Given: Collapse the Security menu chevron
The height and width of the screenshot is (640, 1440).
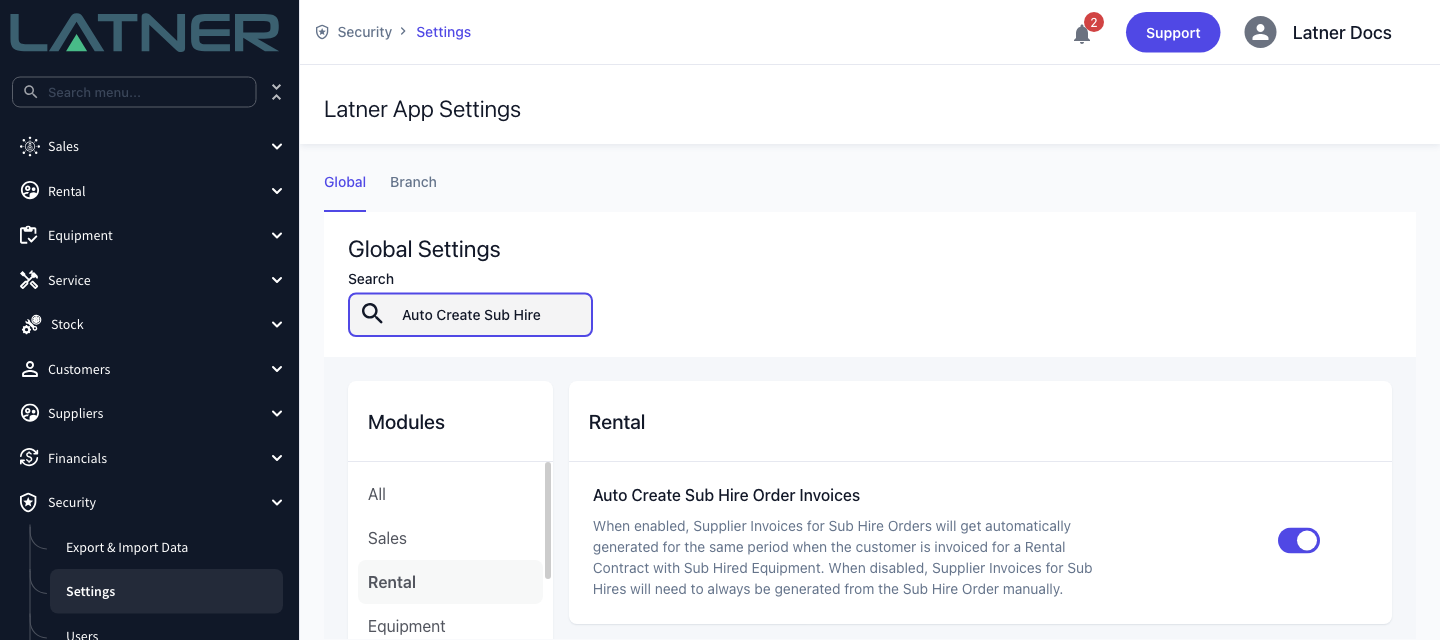Looking at the screenshot, I should [x=277, y=502].
